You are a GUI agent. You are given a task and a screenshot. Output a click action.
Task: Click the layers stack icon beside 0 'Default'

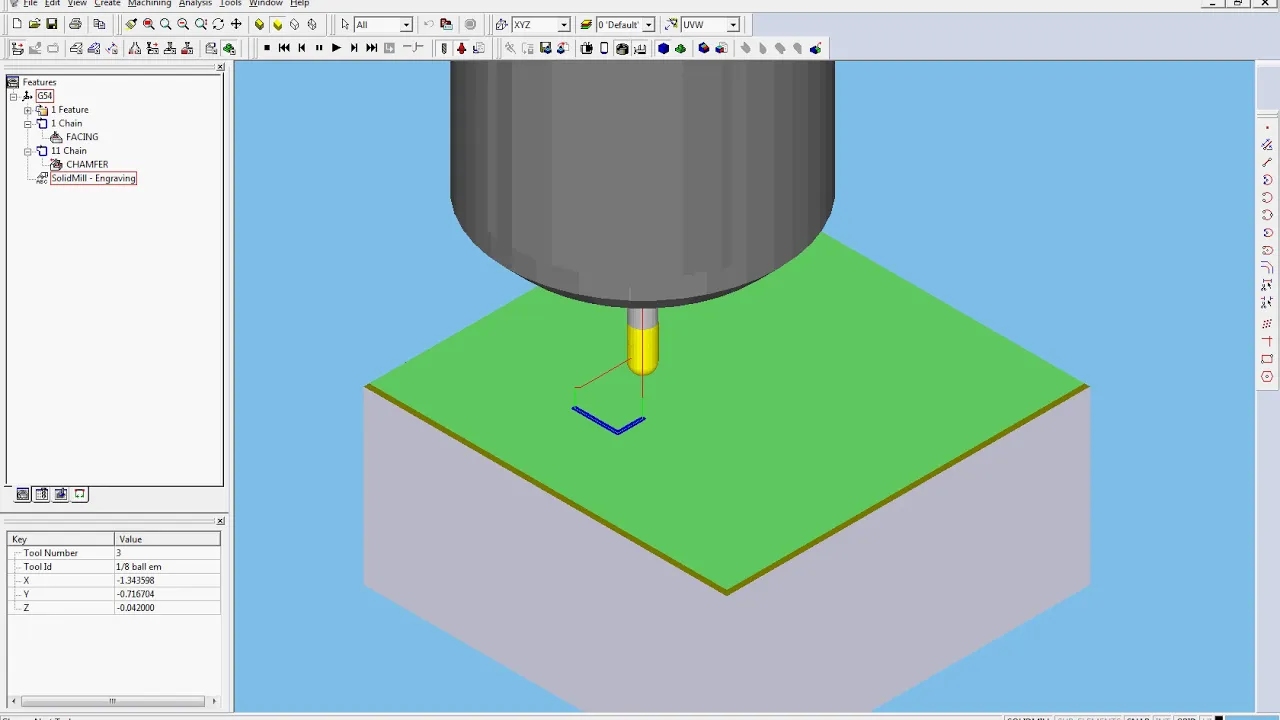click(586, 24)
